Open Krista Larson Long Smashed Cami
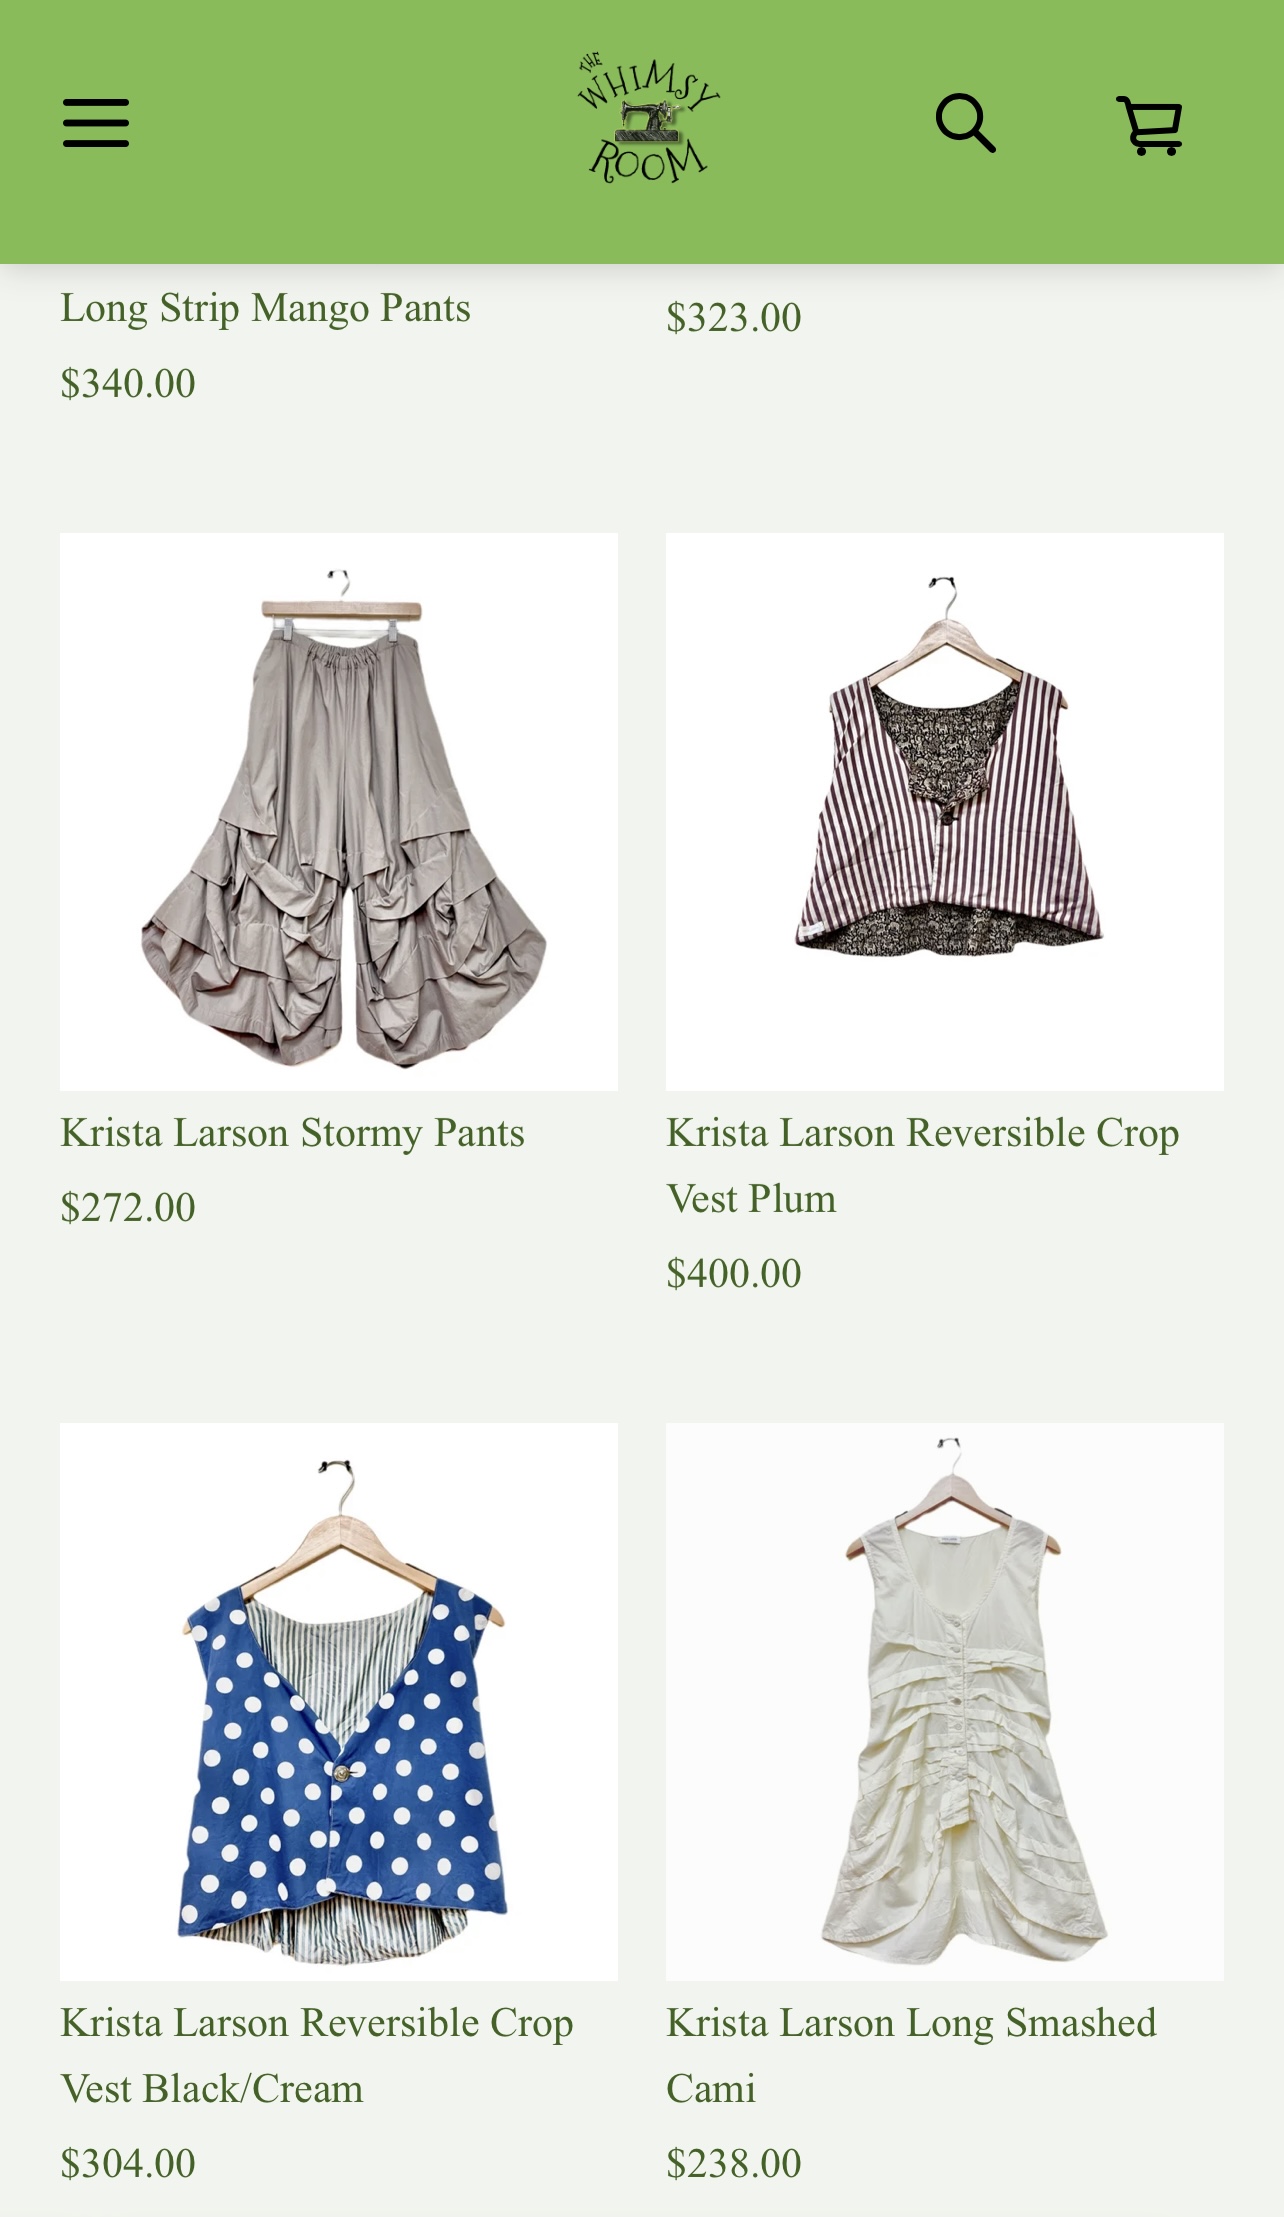 tap(911, 2055)
